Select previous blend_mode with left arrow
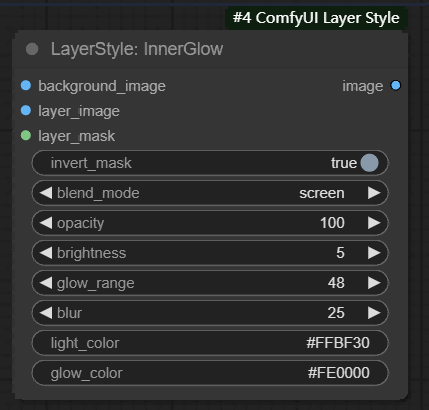The width and height of the screenshot is (429, 410). pyautogui.click(x=46, y=193)
